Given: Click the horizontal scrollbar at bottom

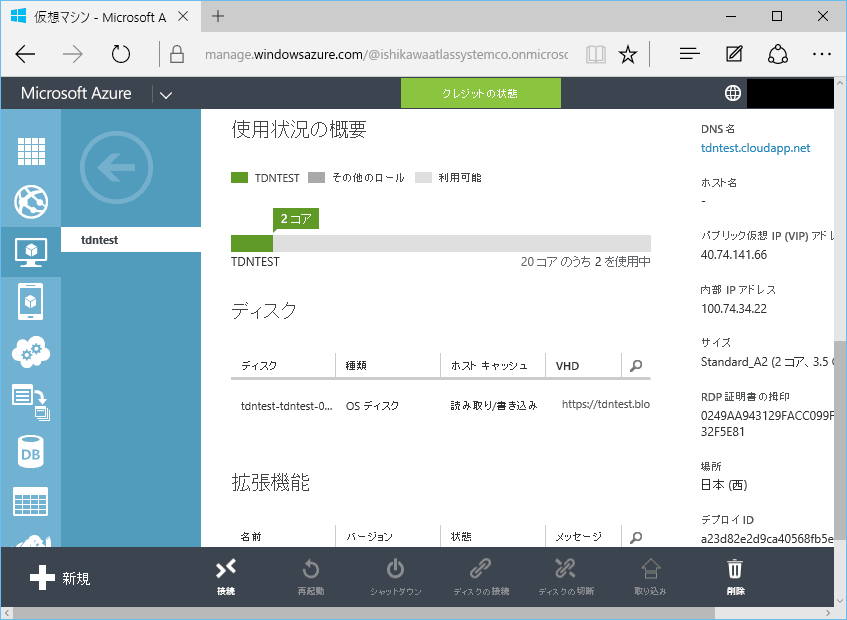Looking at the screenshot, I should coord(364,613).
